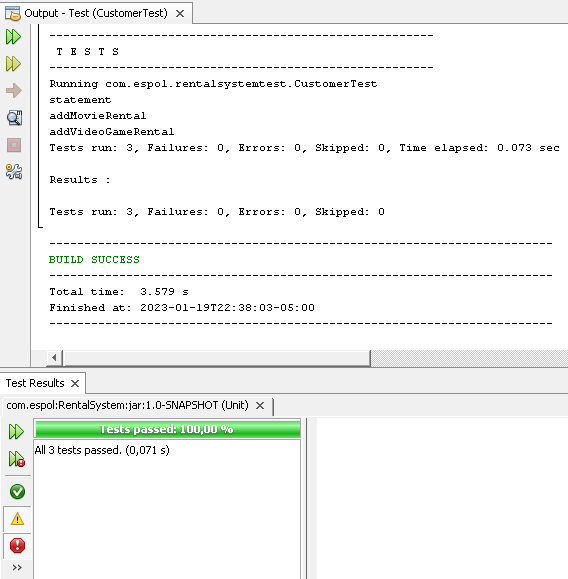The width and height of the screenshot is (568, 579).
Task: Click Re-run with different parameters yellow arrows
Action: [14, 64]
